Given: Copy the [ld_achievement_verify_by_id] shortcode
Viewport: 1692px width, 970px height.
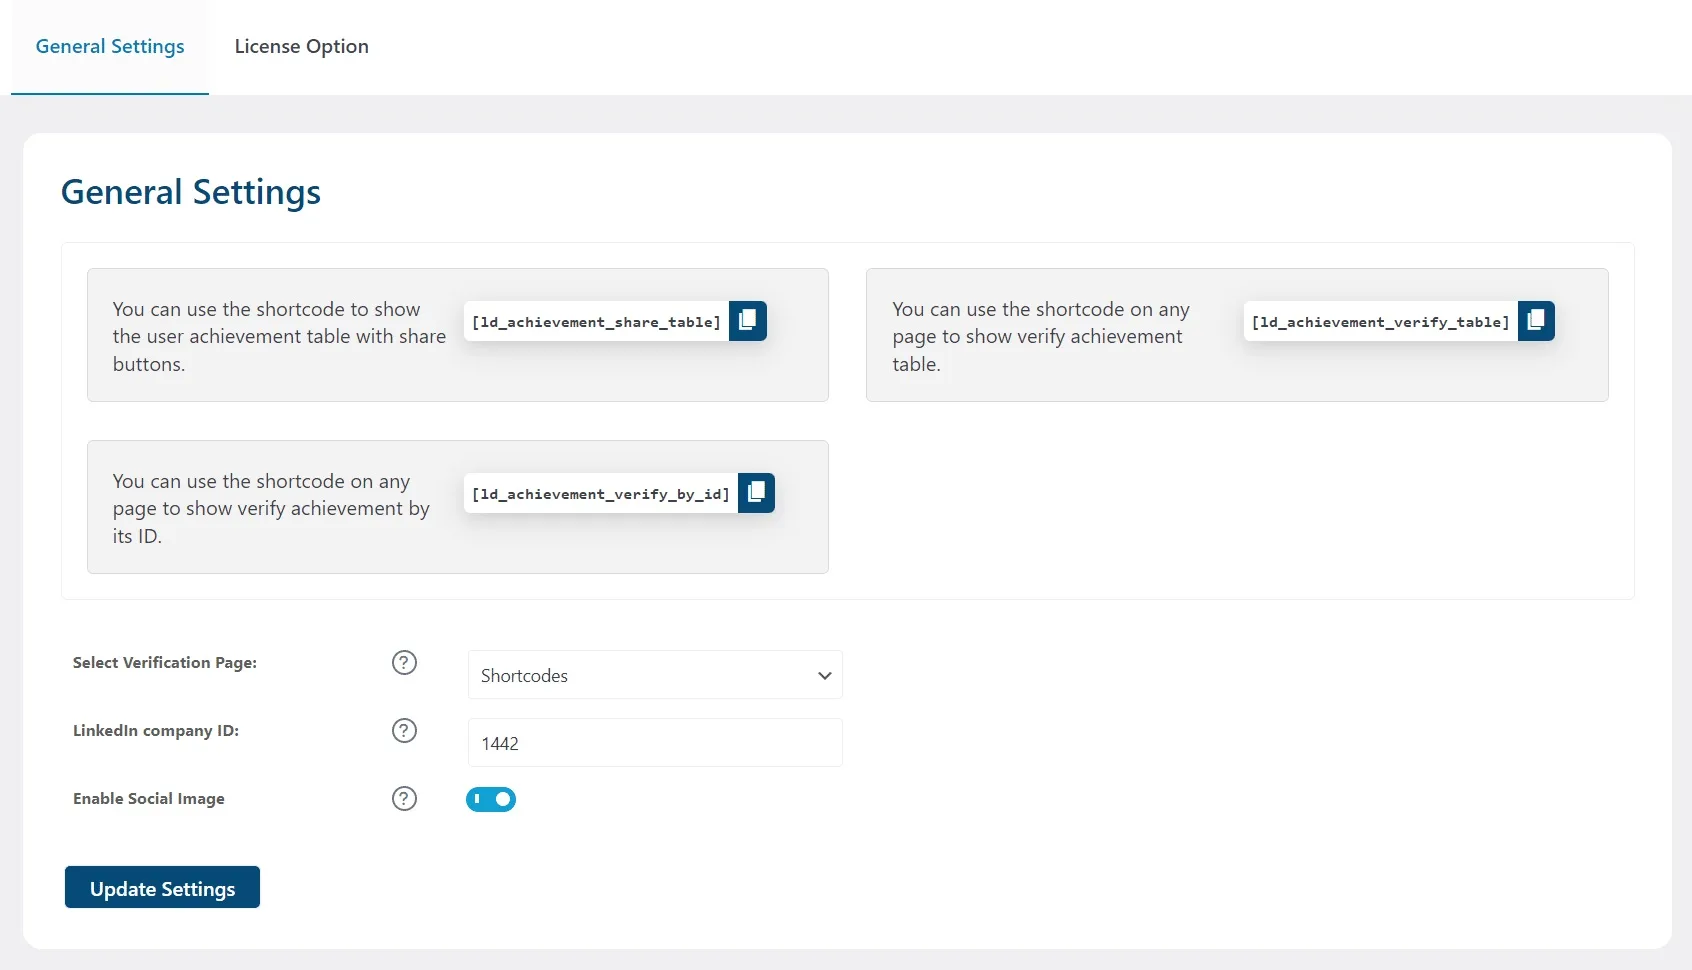Looking at the screenshot, I should click(x=756, y=492).
